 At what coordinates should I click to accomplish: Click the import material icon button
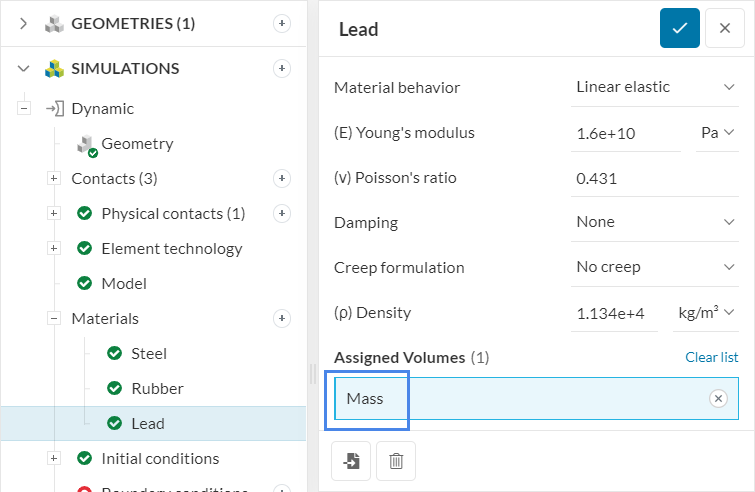tap(351, 461)
